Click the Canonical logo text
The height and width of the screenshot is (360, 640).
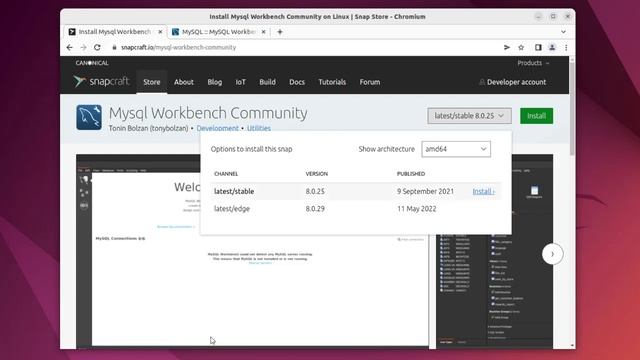92,63
